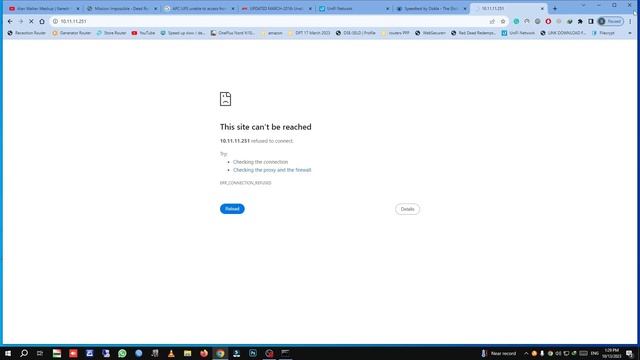Expand the bookmarks bar overflow arrow
Image resolution: width=640 pixels, height=360 pixels.
point(630,33)
